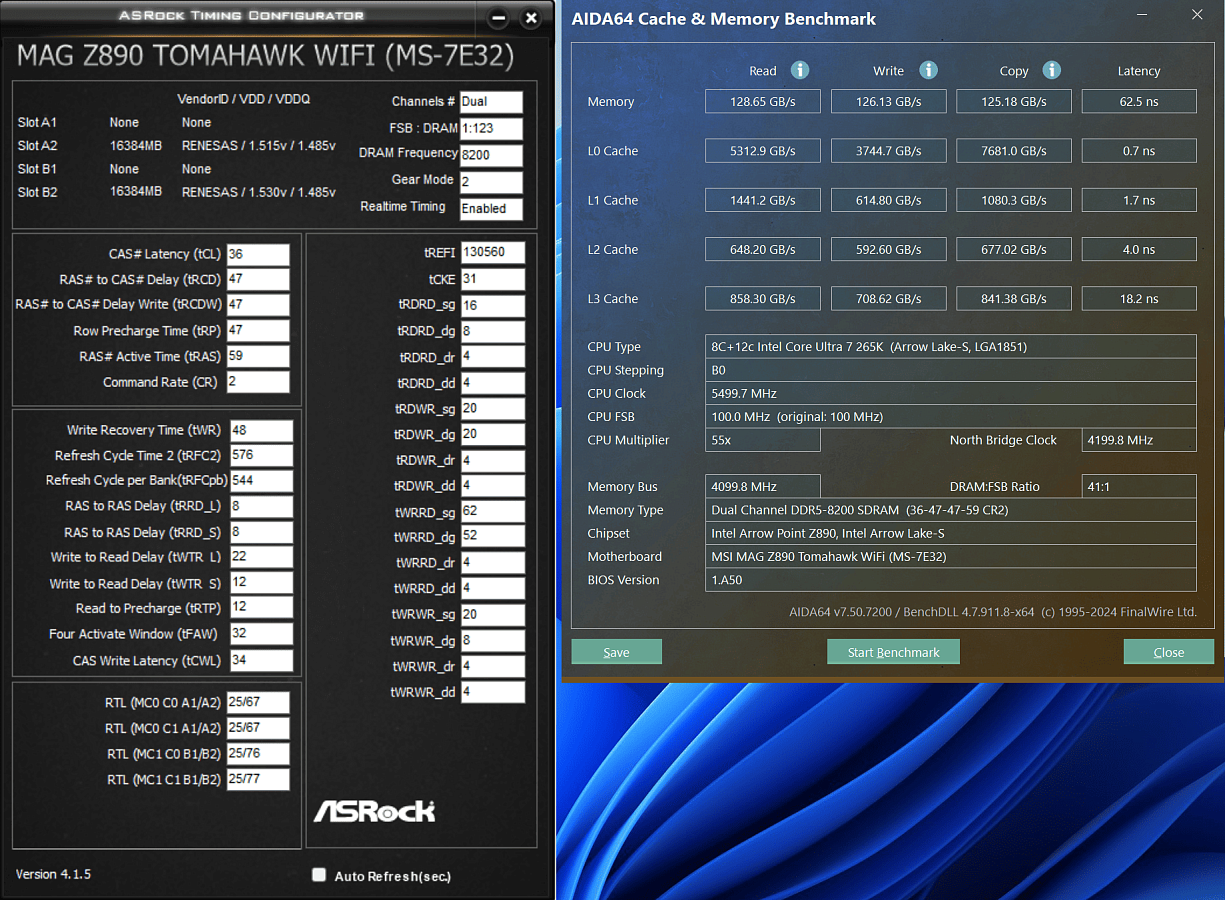Click the Row Precharge Time (tRP) field
Image resolution: width=1225 pixels, height=900 pixels.
coord(258,331)
